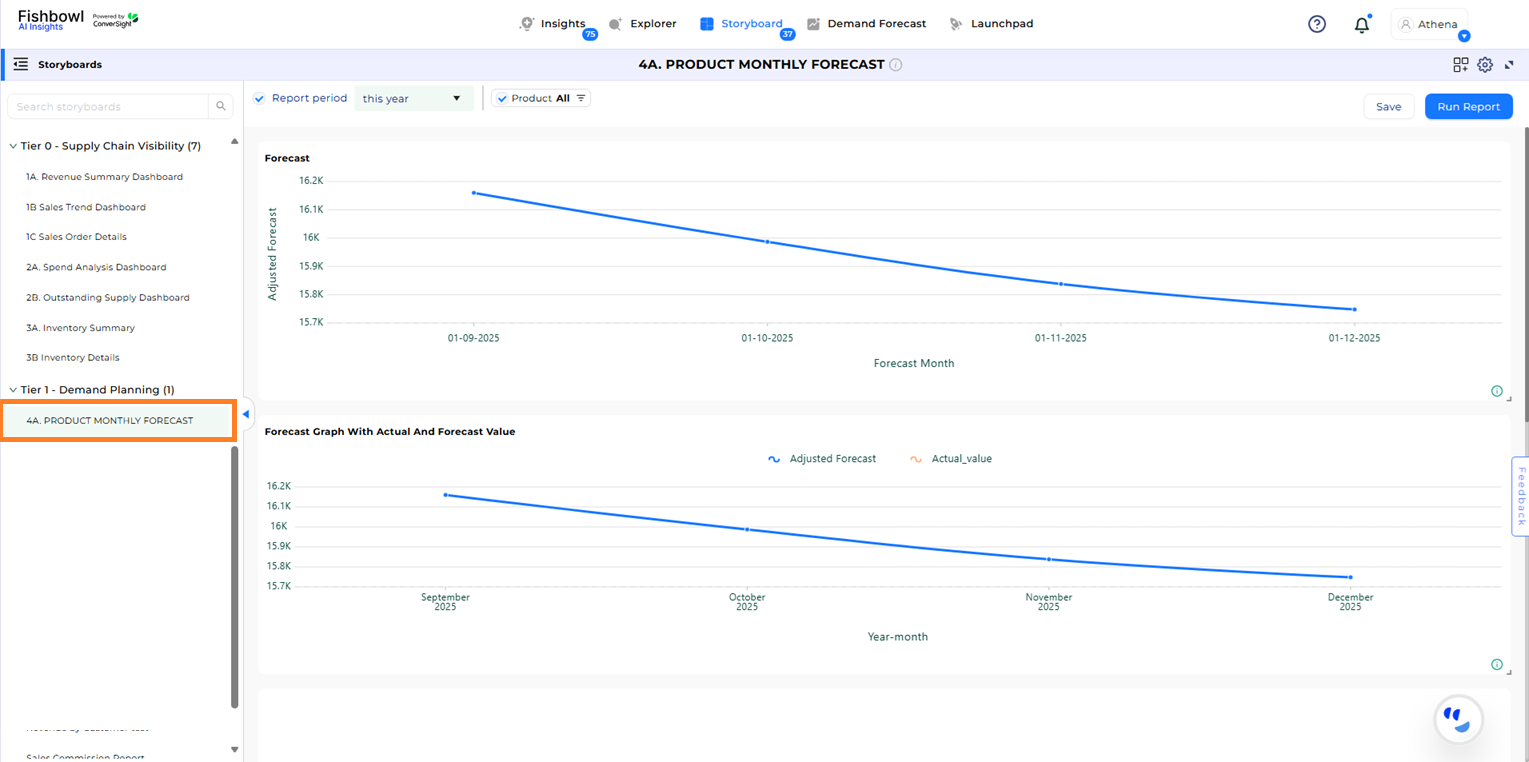The width and height of the screenshot is (1529, 762).
Task: Open the 'this year' report period dropdown
Action: [413, 98]
